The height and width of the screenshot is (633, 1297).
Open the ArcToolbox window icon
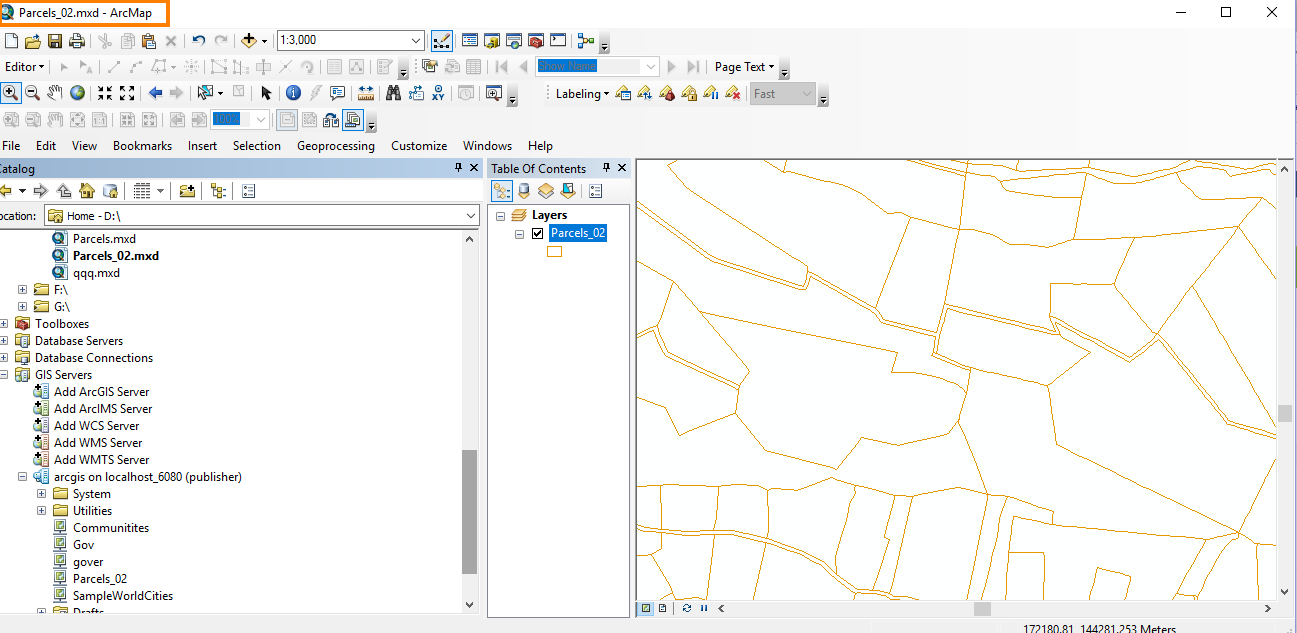coord(536,41)
